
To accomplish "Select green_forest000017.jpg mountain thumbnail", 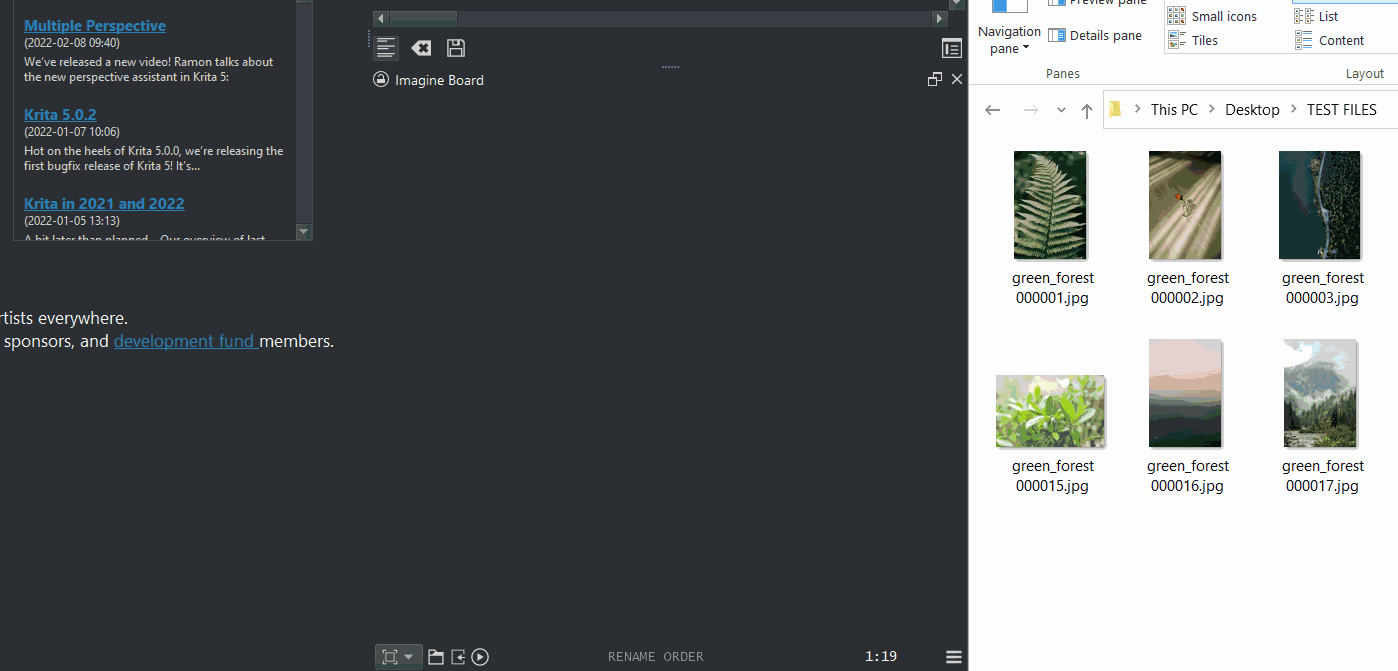I will click(1321, 394).
